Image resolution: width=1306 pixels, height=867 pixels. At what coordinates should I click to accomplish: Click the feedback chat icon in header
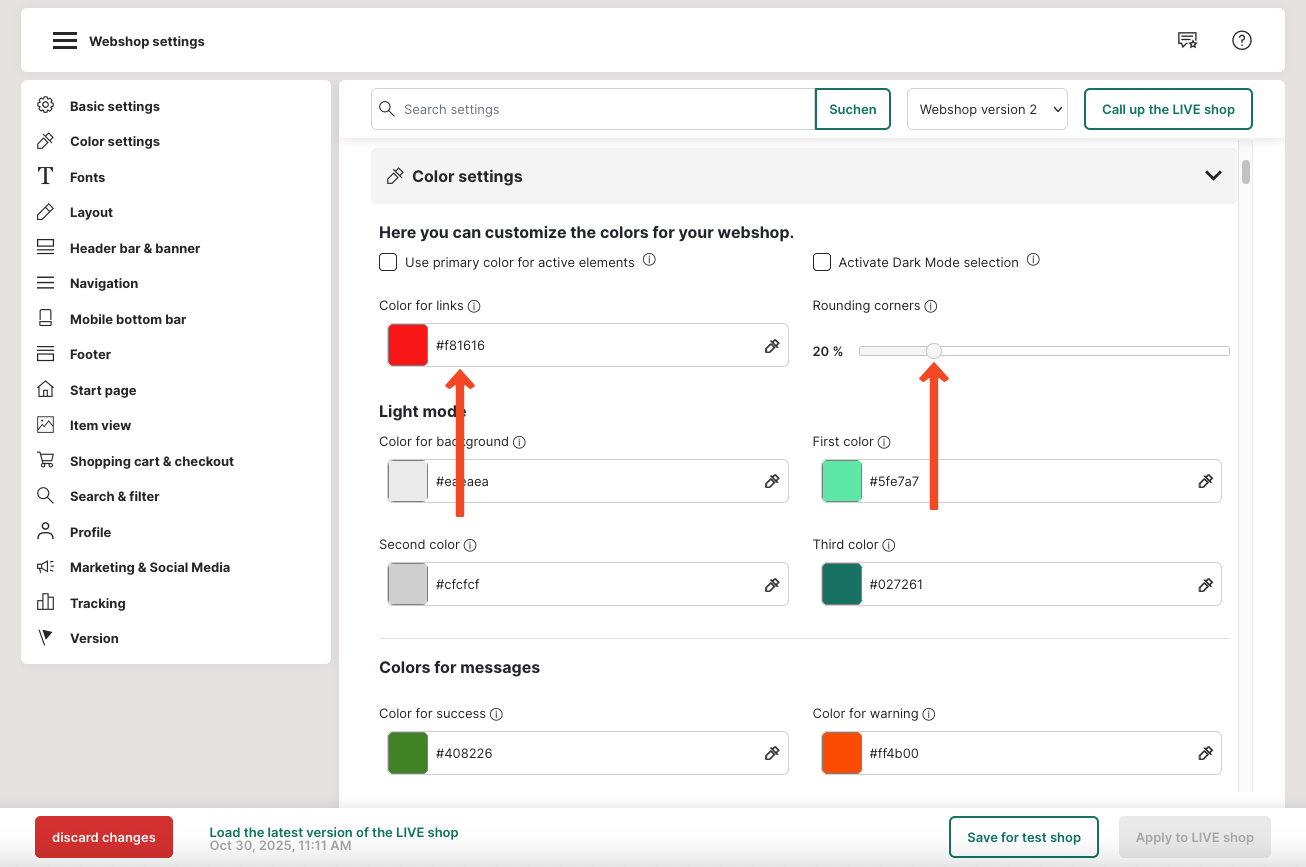point(1187,41)
